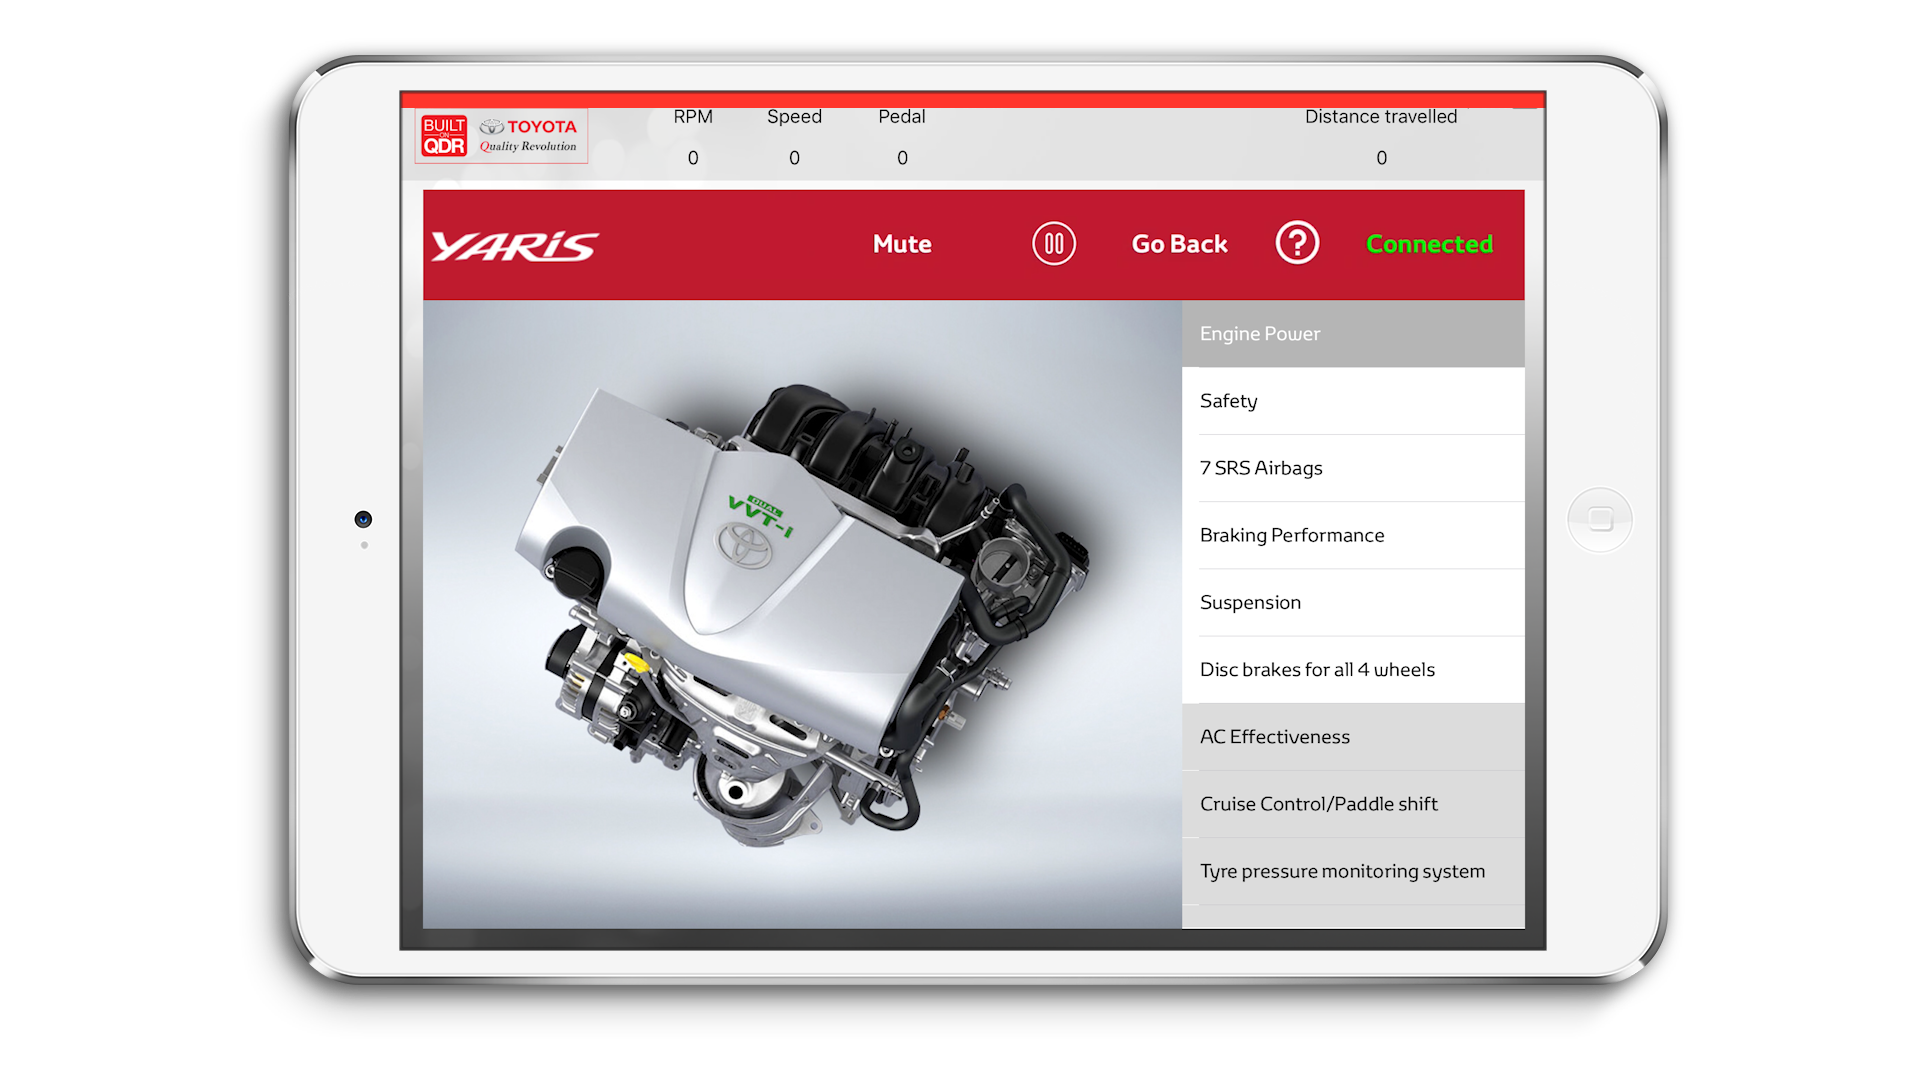1920x1080 pixels.
Task: Click the Distance travelled counter
Action: (1381, 157)
